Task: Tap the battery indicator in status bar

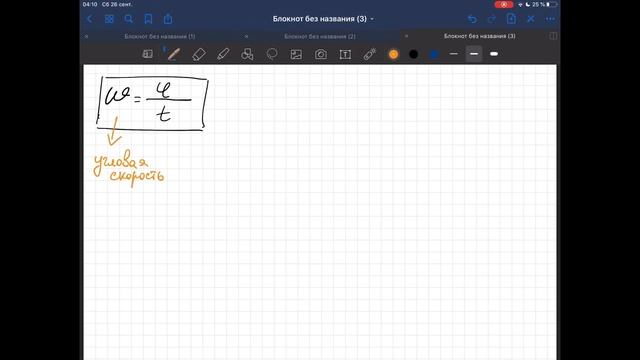Action: tap(552, 4)
